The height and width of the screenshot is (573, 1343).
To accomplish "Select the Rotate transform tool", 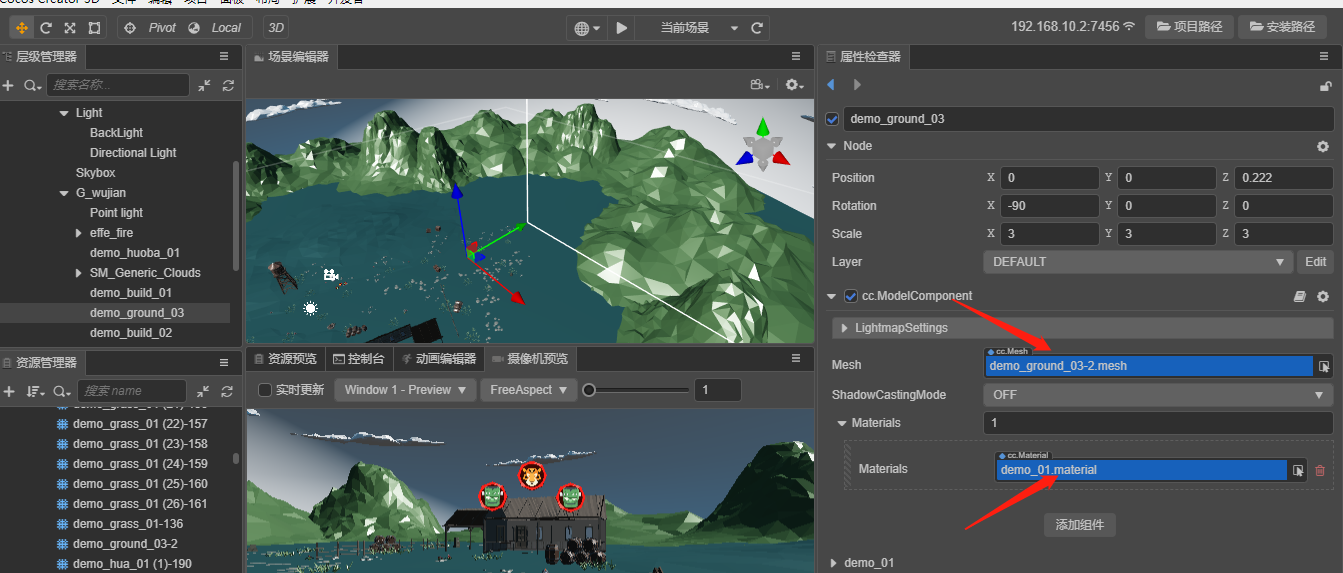I will pyautogui.click(x=46, y=28).
